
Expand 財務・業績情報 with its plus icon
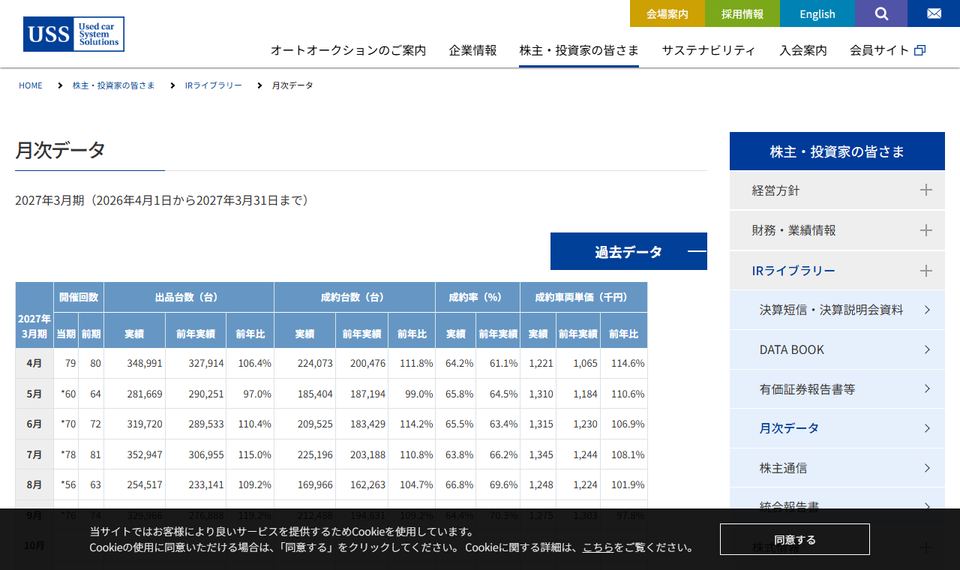click(926, 230)
